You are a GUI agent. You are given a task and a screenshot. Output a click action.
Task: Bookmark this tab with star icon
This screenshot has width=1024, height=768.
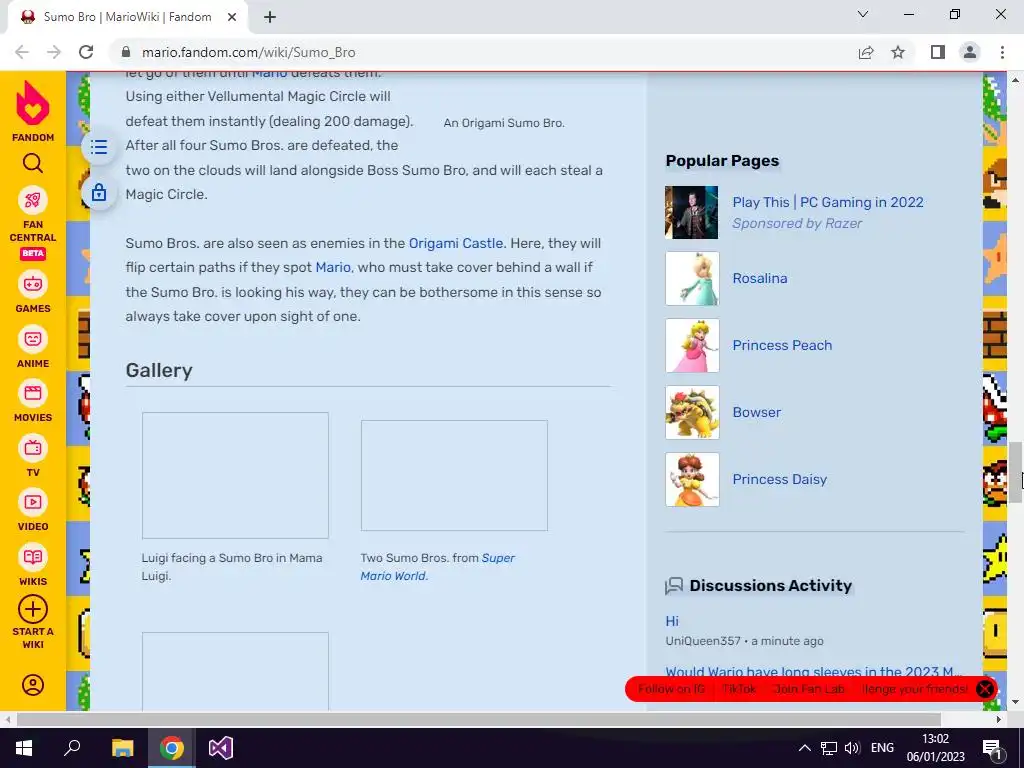[898, 52]
